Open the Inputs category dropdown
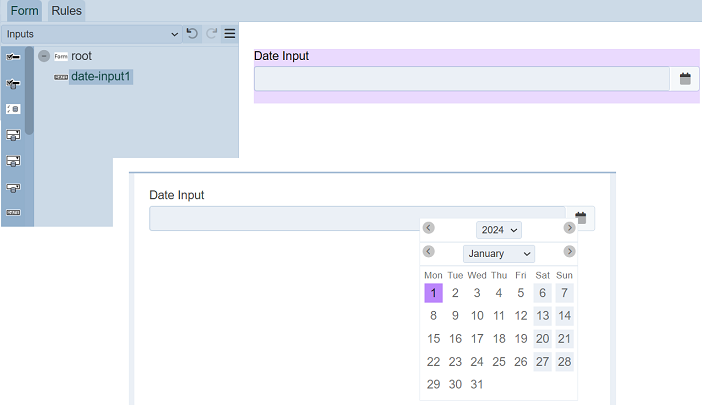 pos(90,33)
